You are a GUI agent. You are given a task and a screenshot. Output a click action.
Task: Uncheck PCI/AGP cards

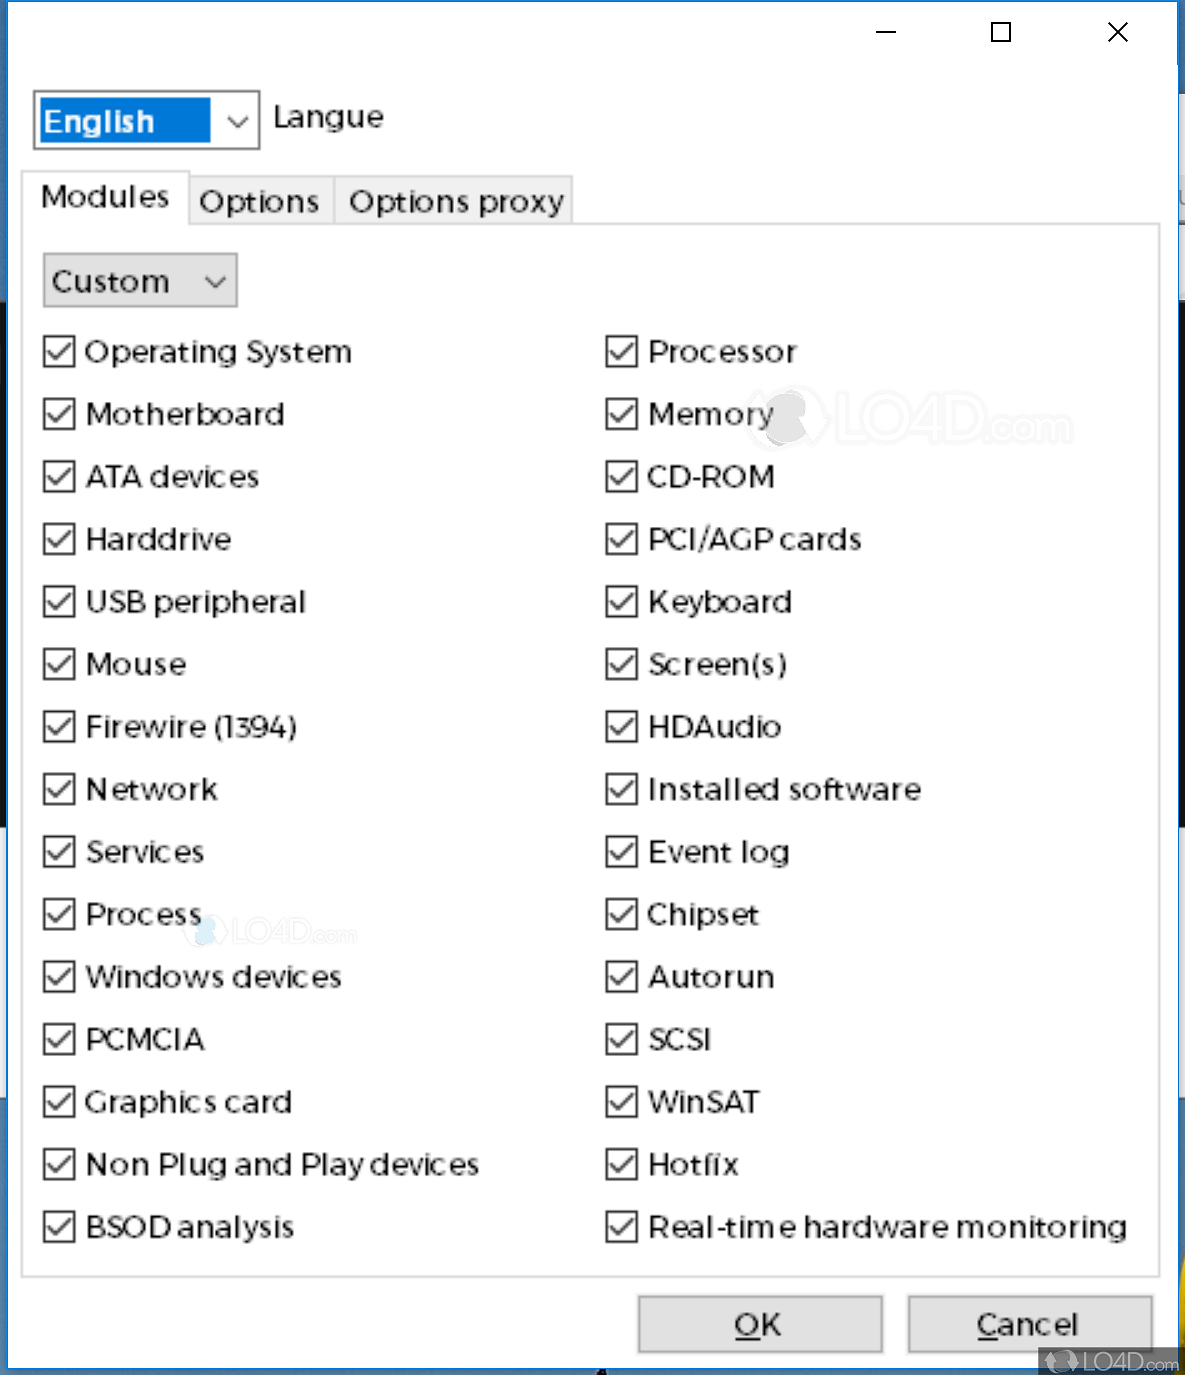[620, 539]
